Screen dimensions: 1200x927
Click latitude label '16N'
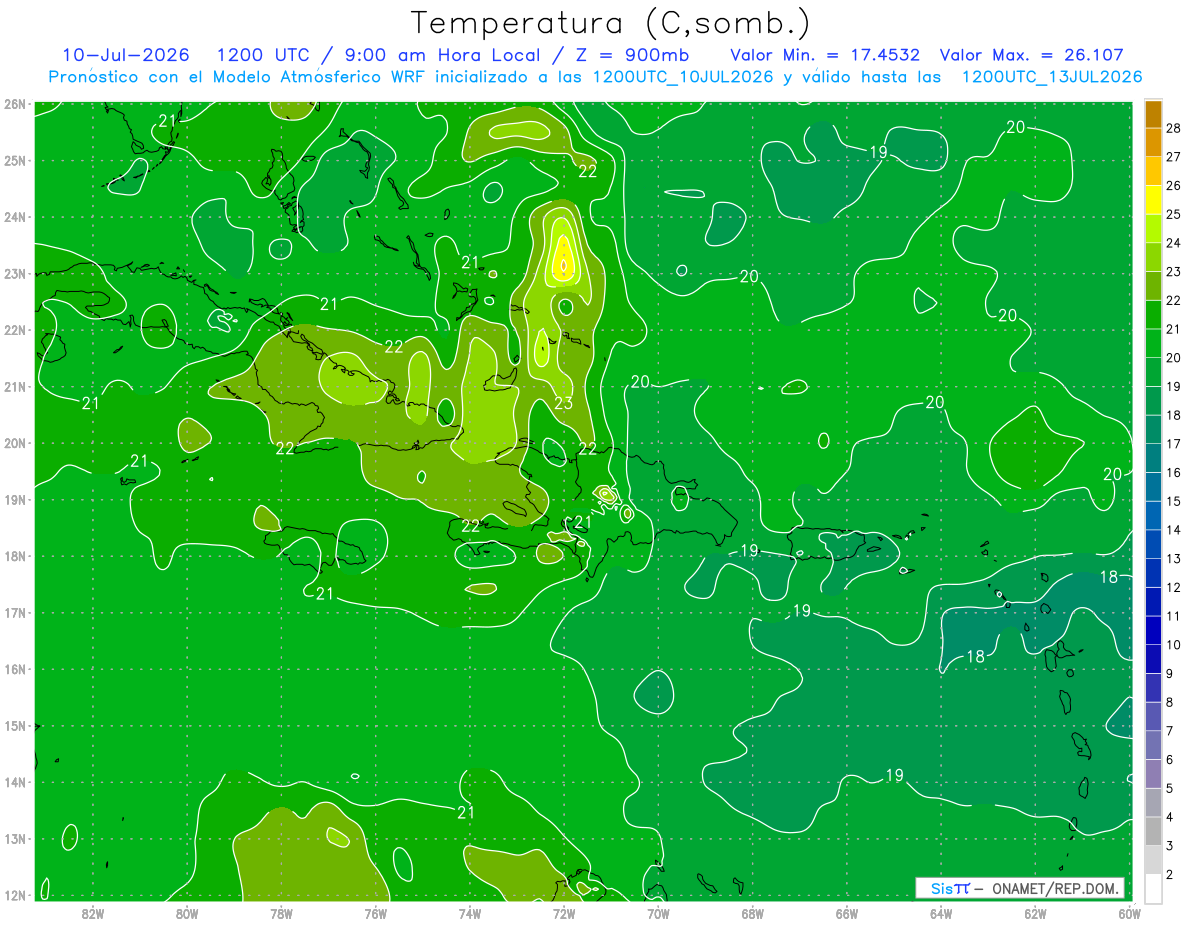pos(15,669)
